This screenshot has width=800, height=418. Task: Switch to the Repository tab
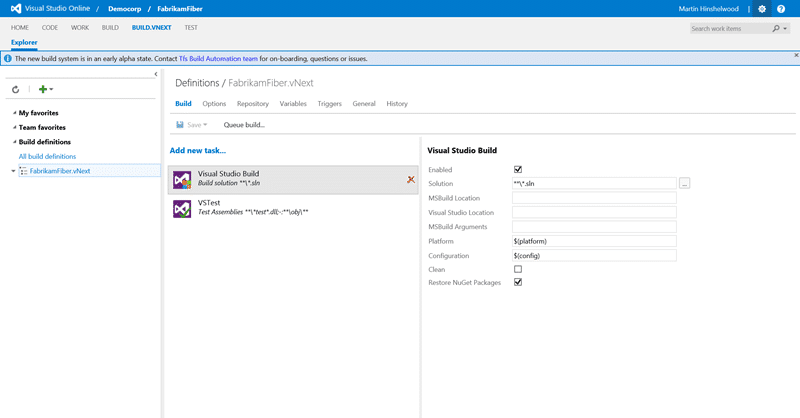pyautogui.click(x=253, y=104)
